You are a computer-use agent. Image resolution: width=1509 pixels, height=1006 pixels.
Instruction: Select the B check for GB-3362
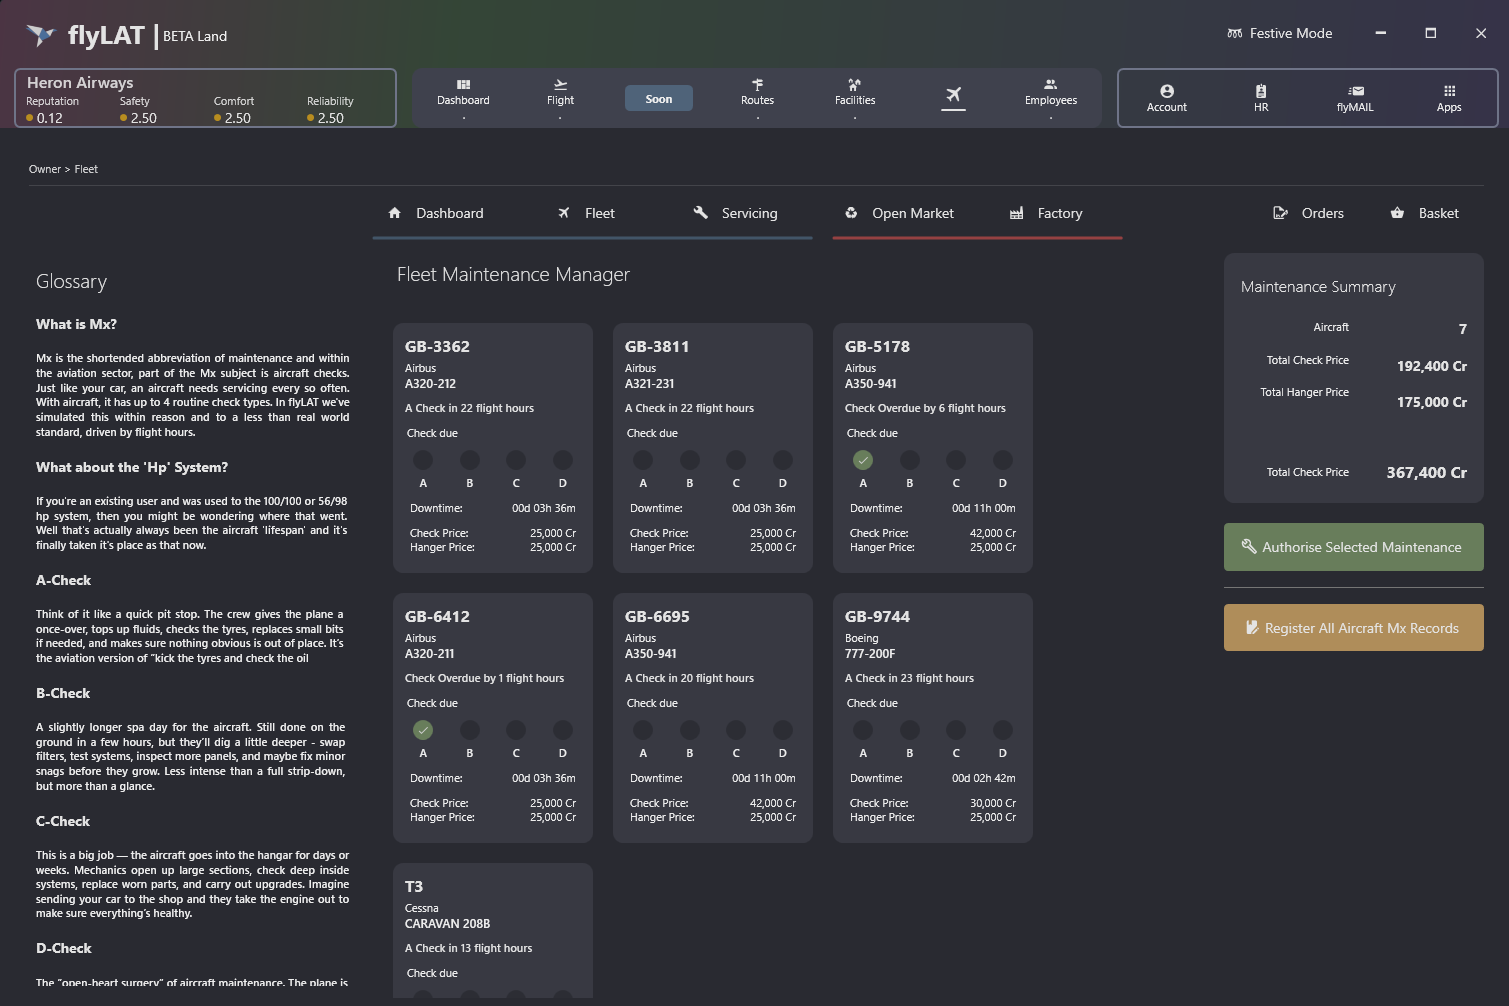coord(470,460)
